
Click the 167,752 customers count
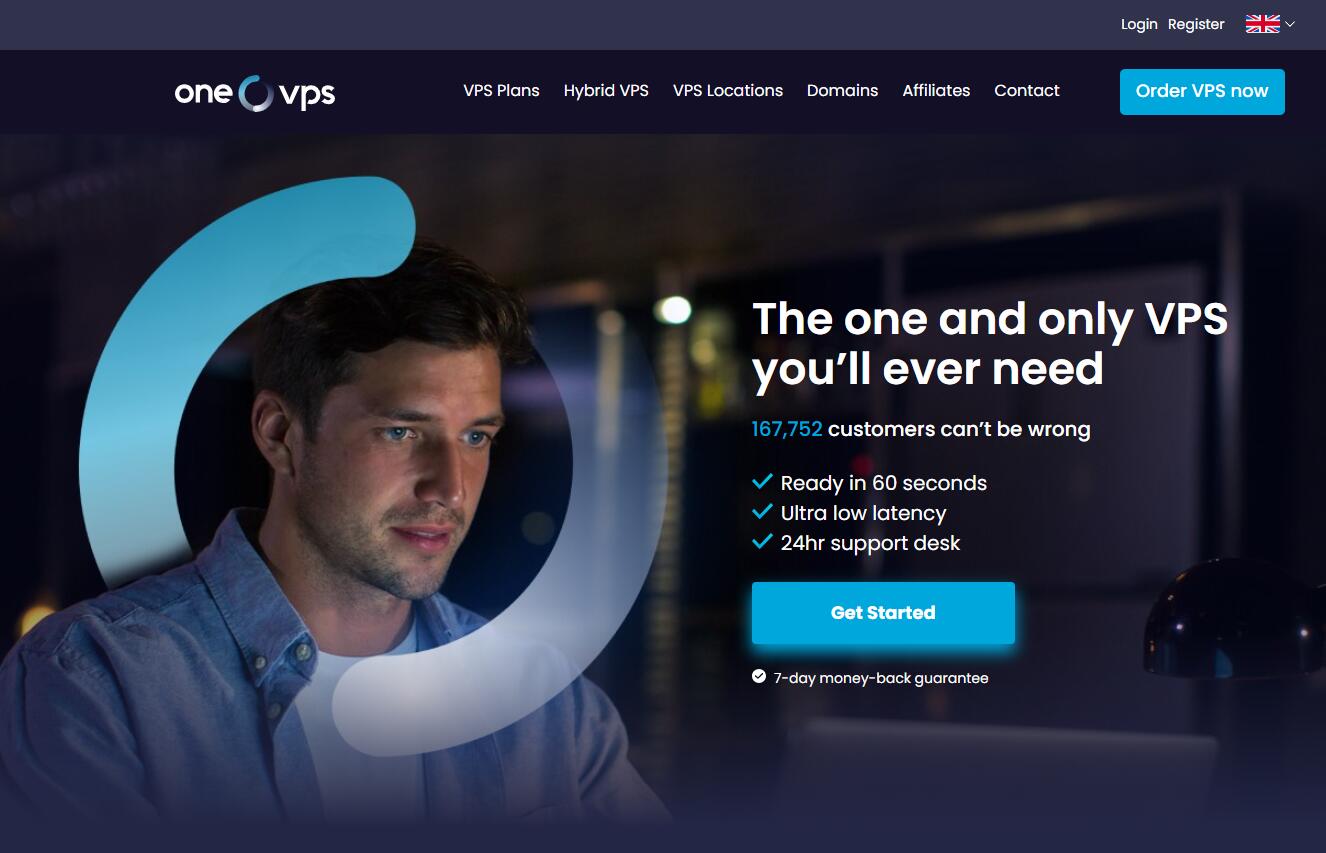[787, 429]
